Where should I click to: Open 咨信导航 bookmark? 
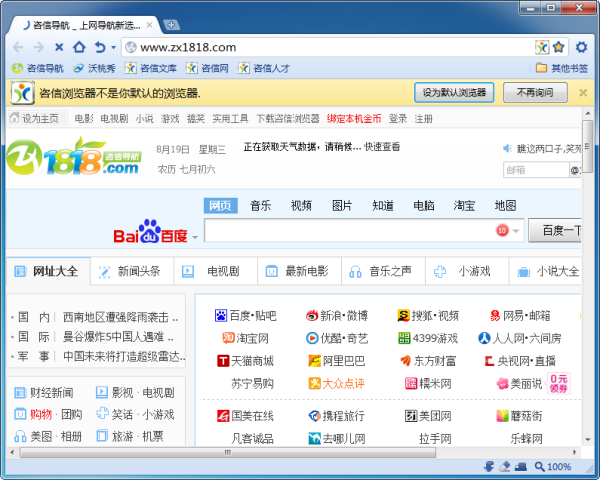(x=38, y=69)
